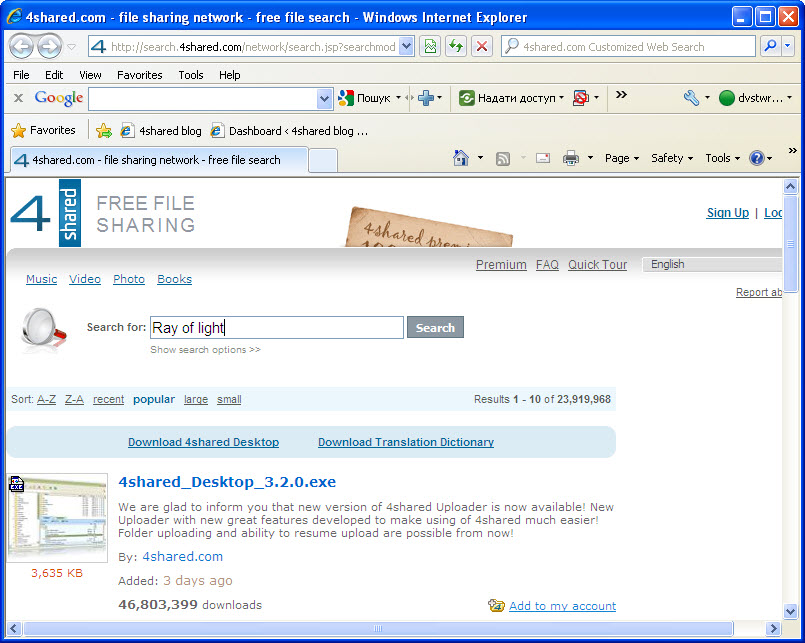Screen dimensions: 805x643
Task: Open the Help menu
Action: pyautogui.click(x=229, y=75)
